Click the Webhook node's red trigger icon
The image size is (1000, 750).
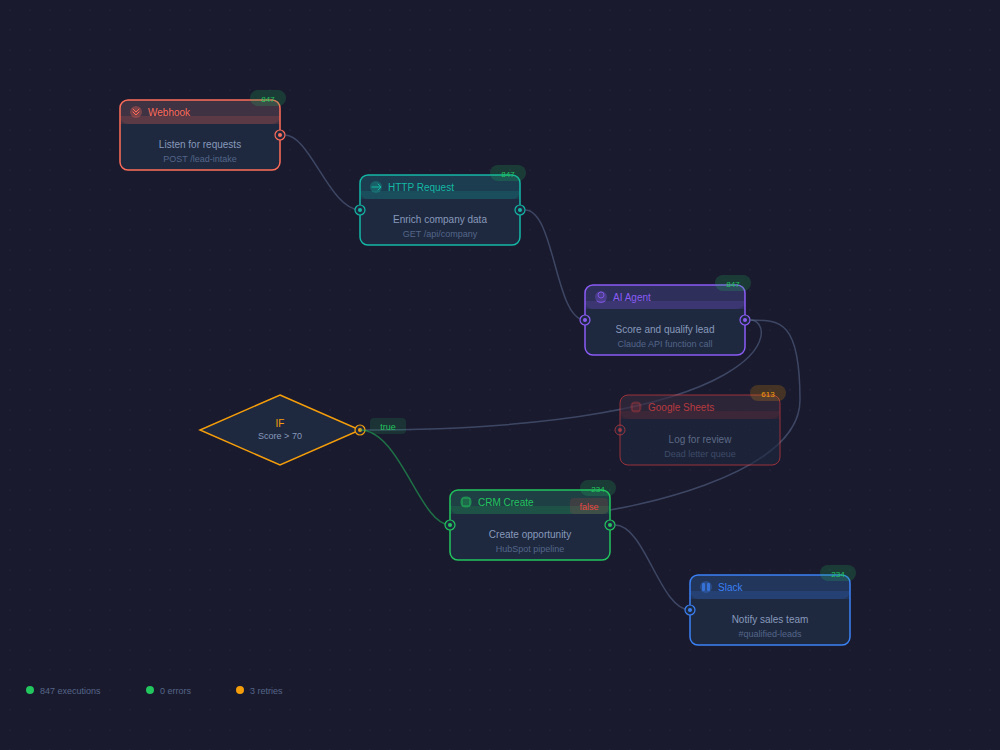136,112
